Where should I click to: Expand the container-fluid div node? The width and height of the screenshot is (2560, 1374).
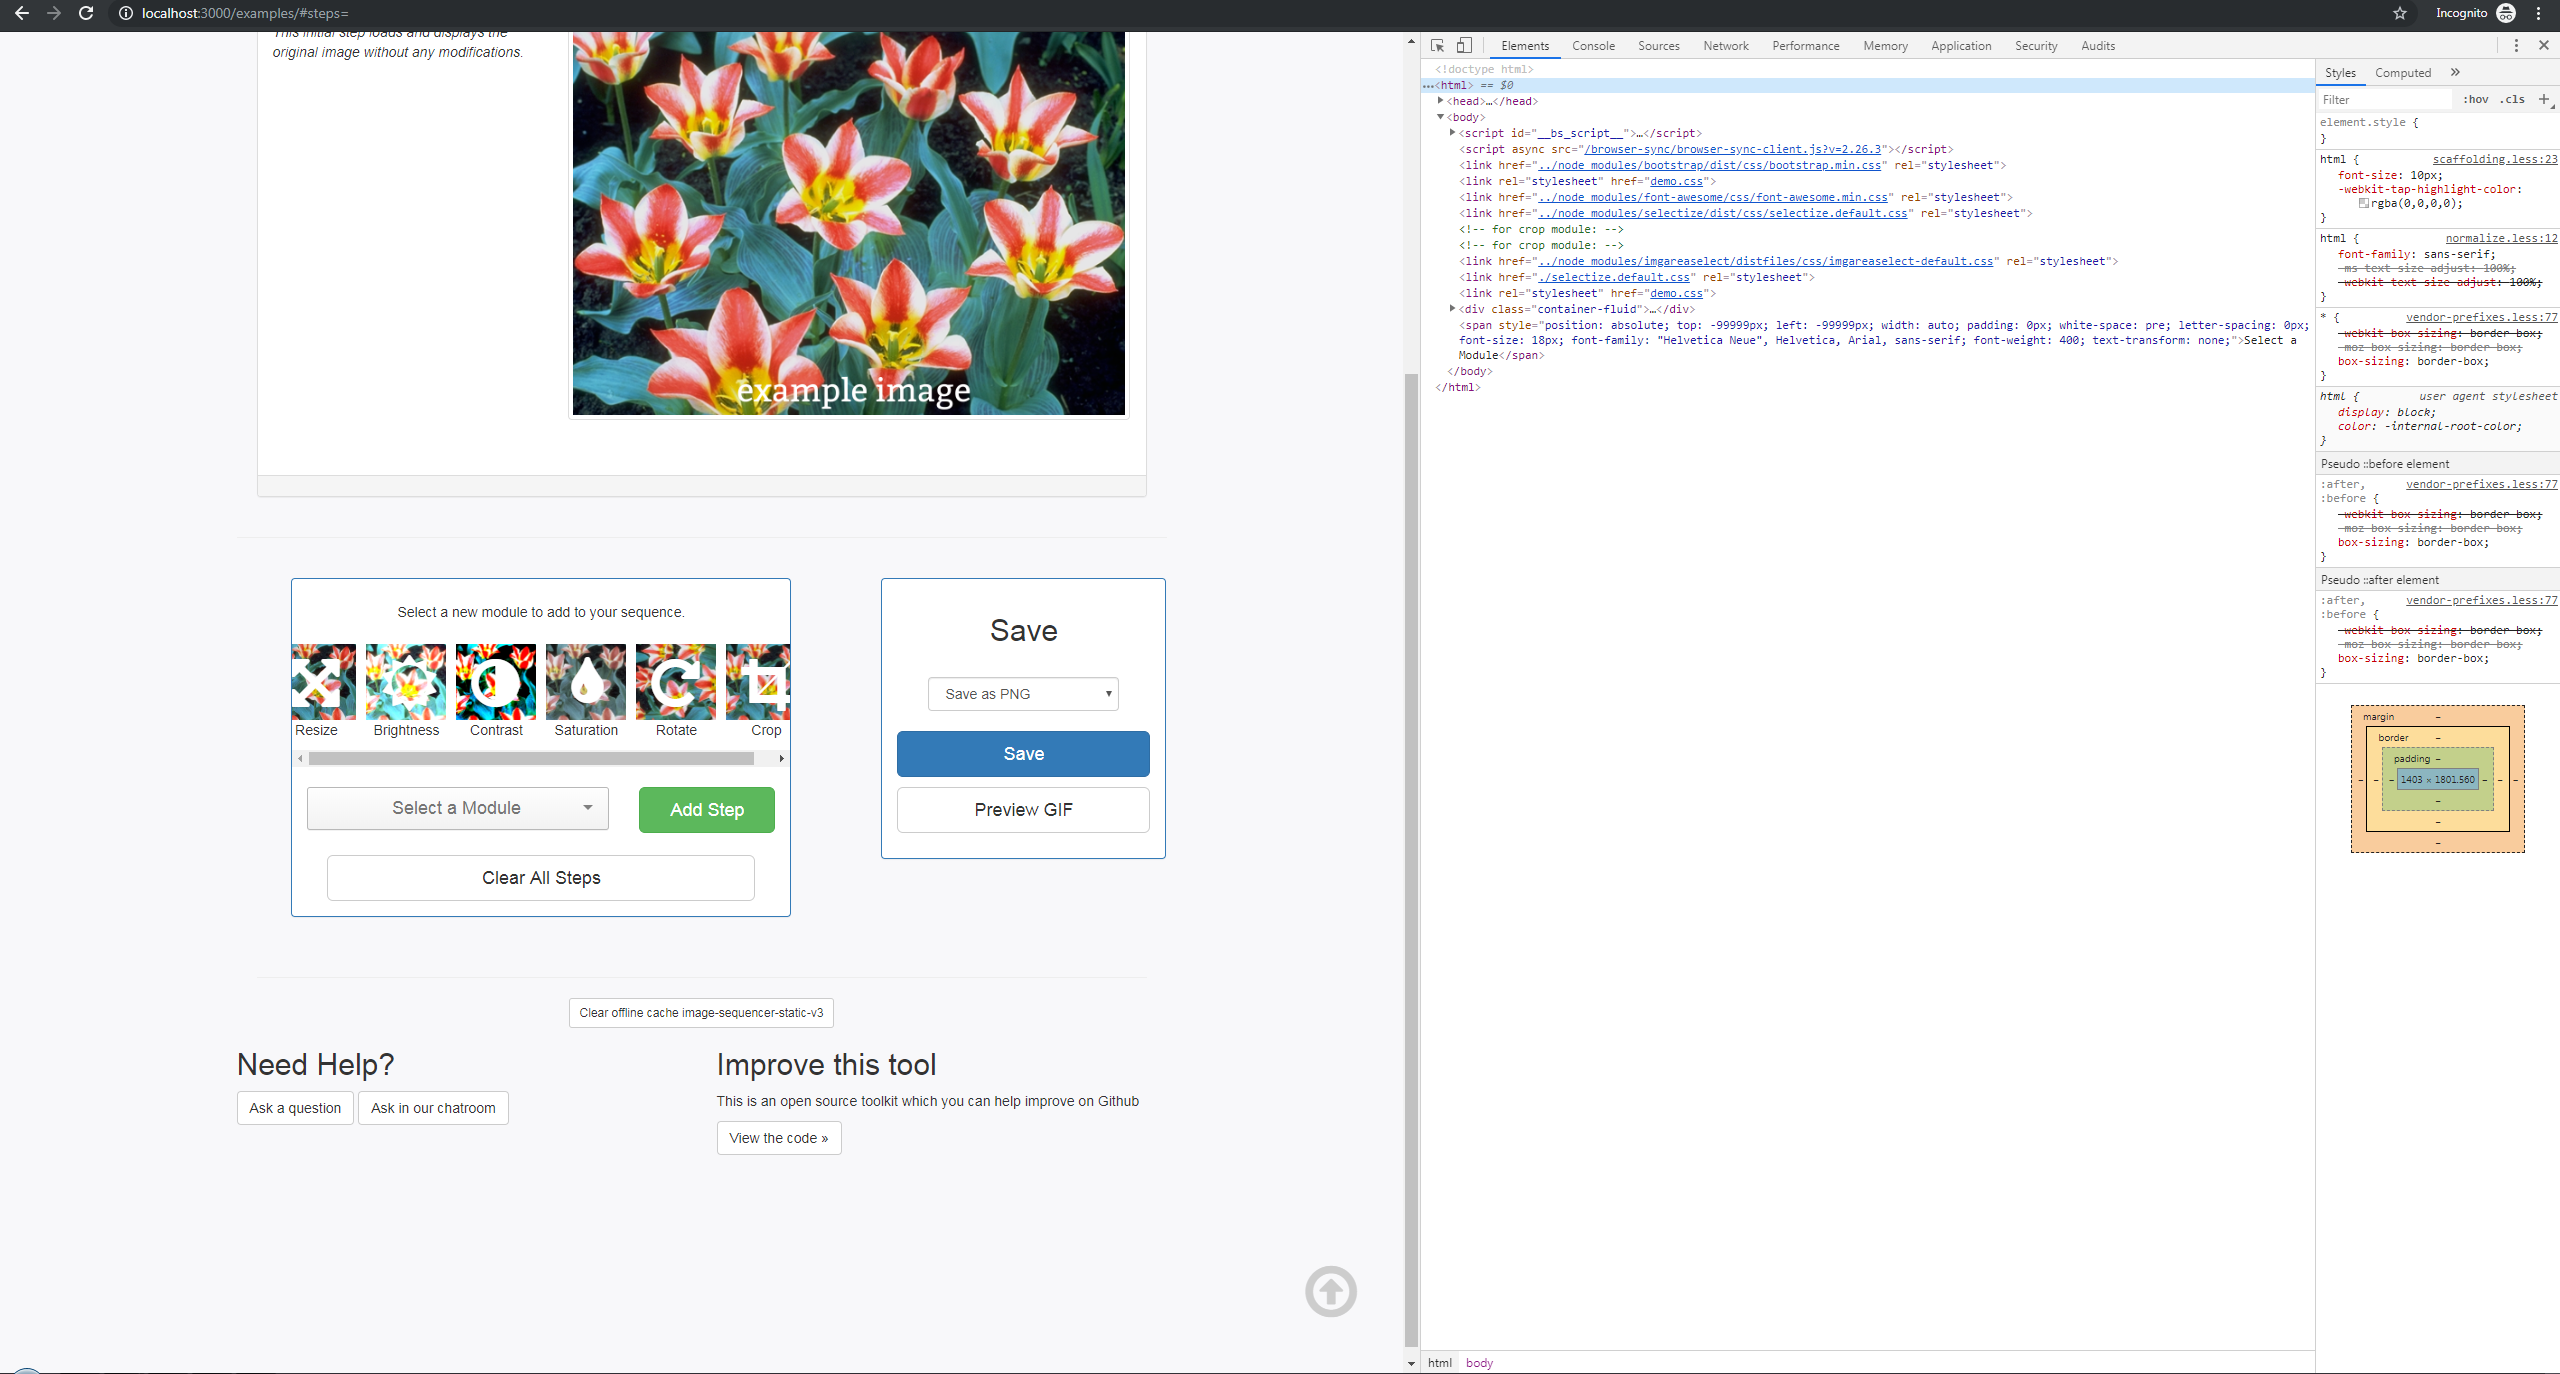click(x=1452, y=309)
